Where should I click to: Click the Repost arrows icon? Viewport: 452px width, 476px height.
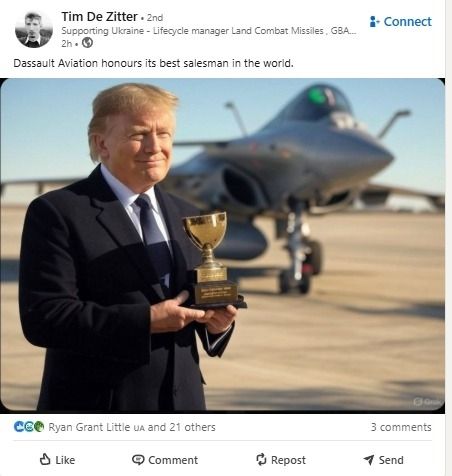261,459
